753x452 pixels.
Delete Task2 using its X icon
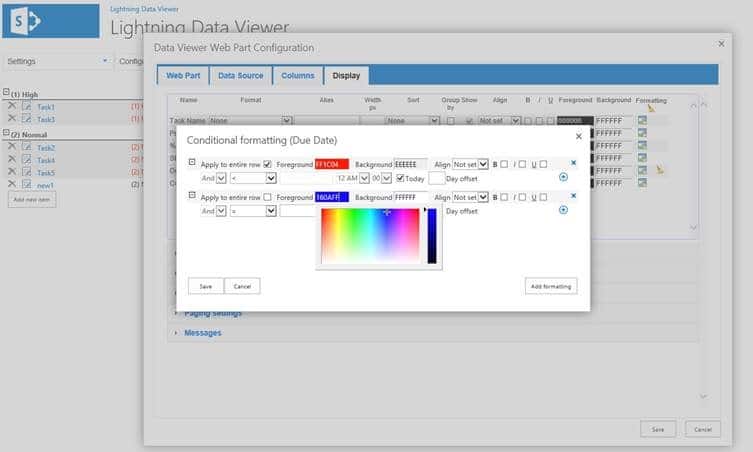pyautogui.click(x=12, y=147)
